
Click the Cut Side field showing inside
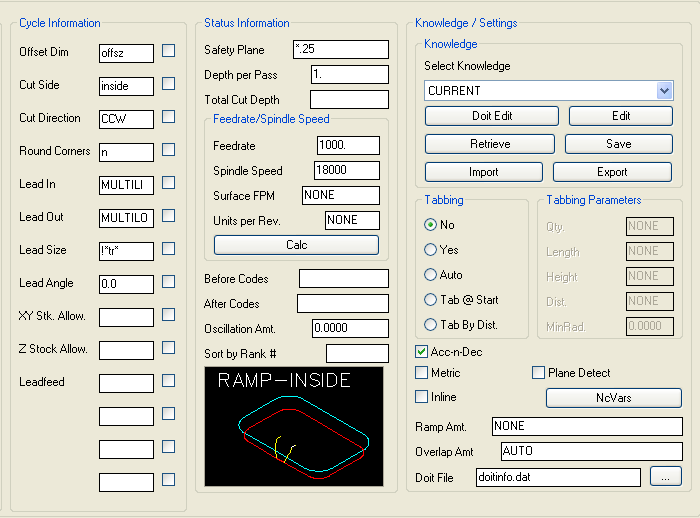coord(126,86)
